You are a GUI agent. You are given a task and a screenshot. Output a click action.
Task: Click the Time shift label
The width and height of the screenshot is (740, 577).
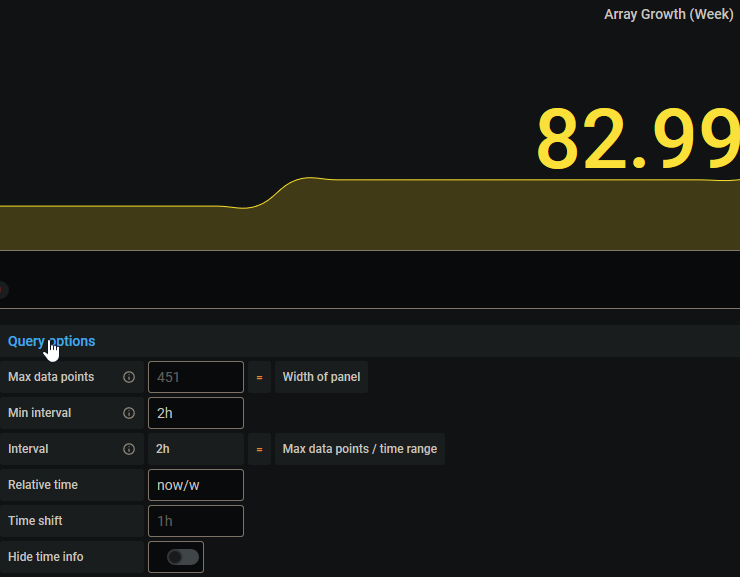(35, 521)
